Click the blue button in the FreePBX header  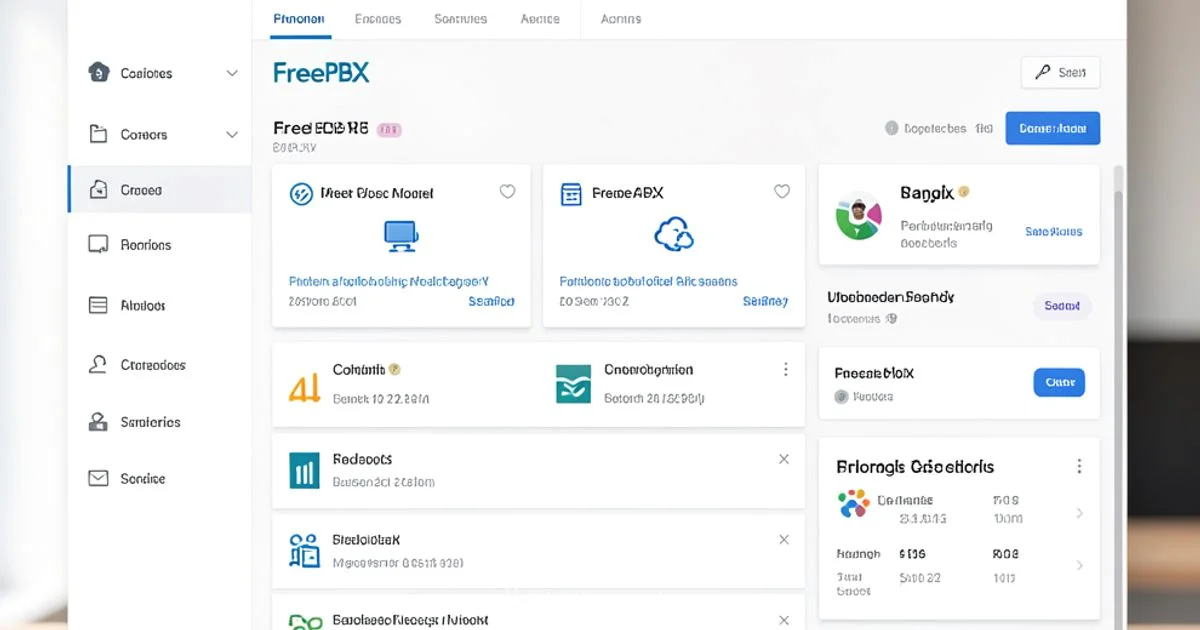pos(1052,128)
